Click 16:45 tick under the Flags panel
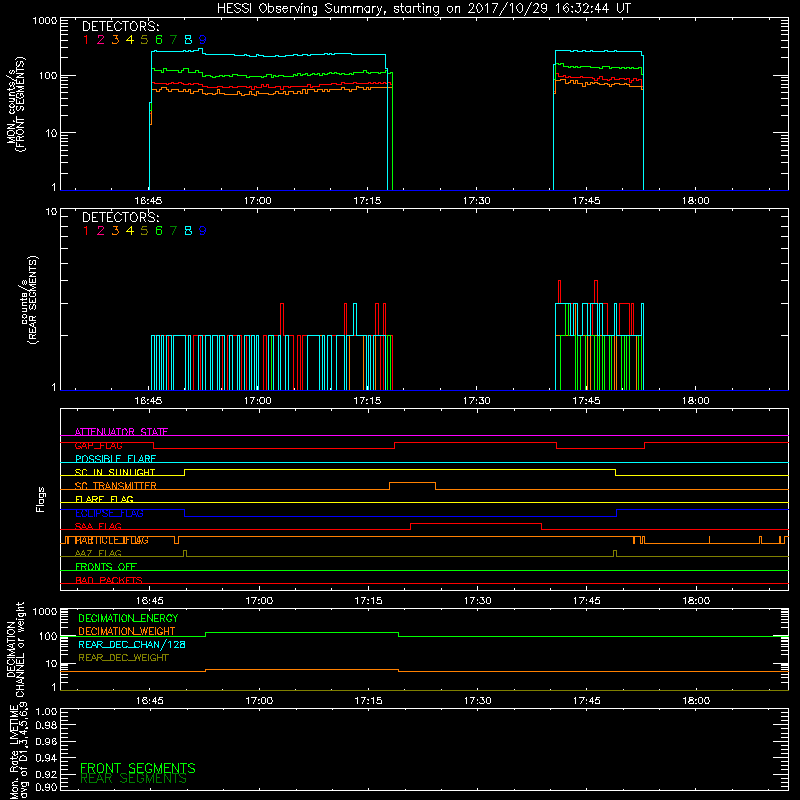The image size is (800, 800). (150, 601)
